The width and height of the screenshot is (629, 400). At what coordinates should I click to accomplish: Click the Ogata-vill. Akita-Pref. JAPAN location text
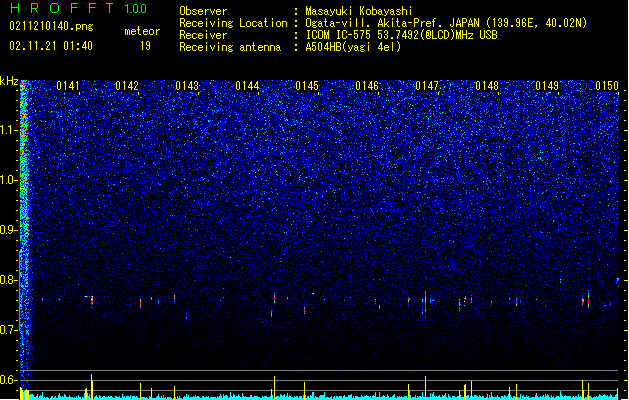click(446, 23)
